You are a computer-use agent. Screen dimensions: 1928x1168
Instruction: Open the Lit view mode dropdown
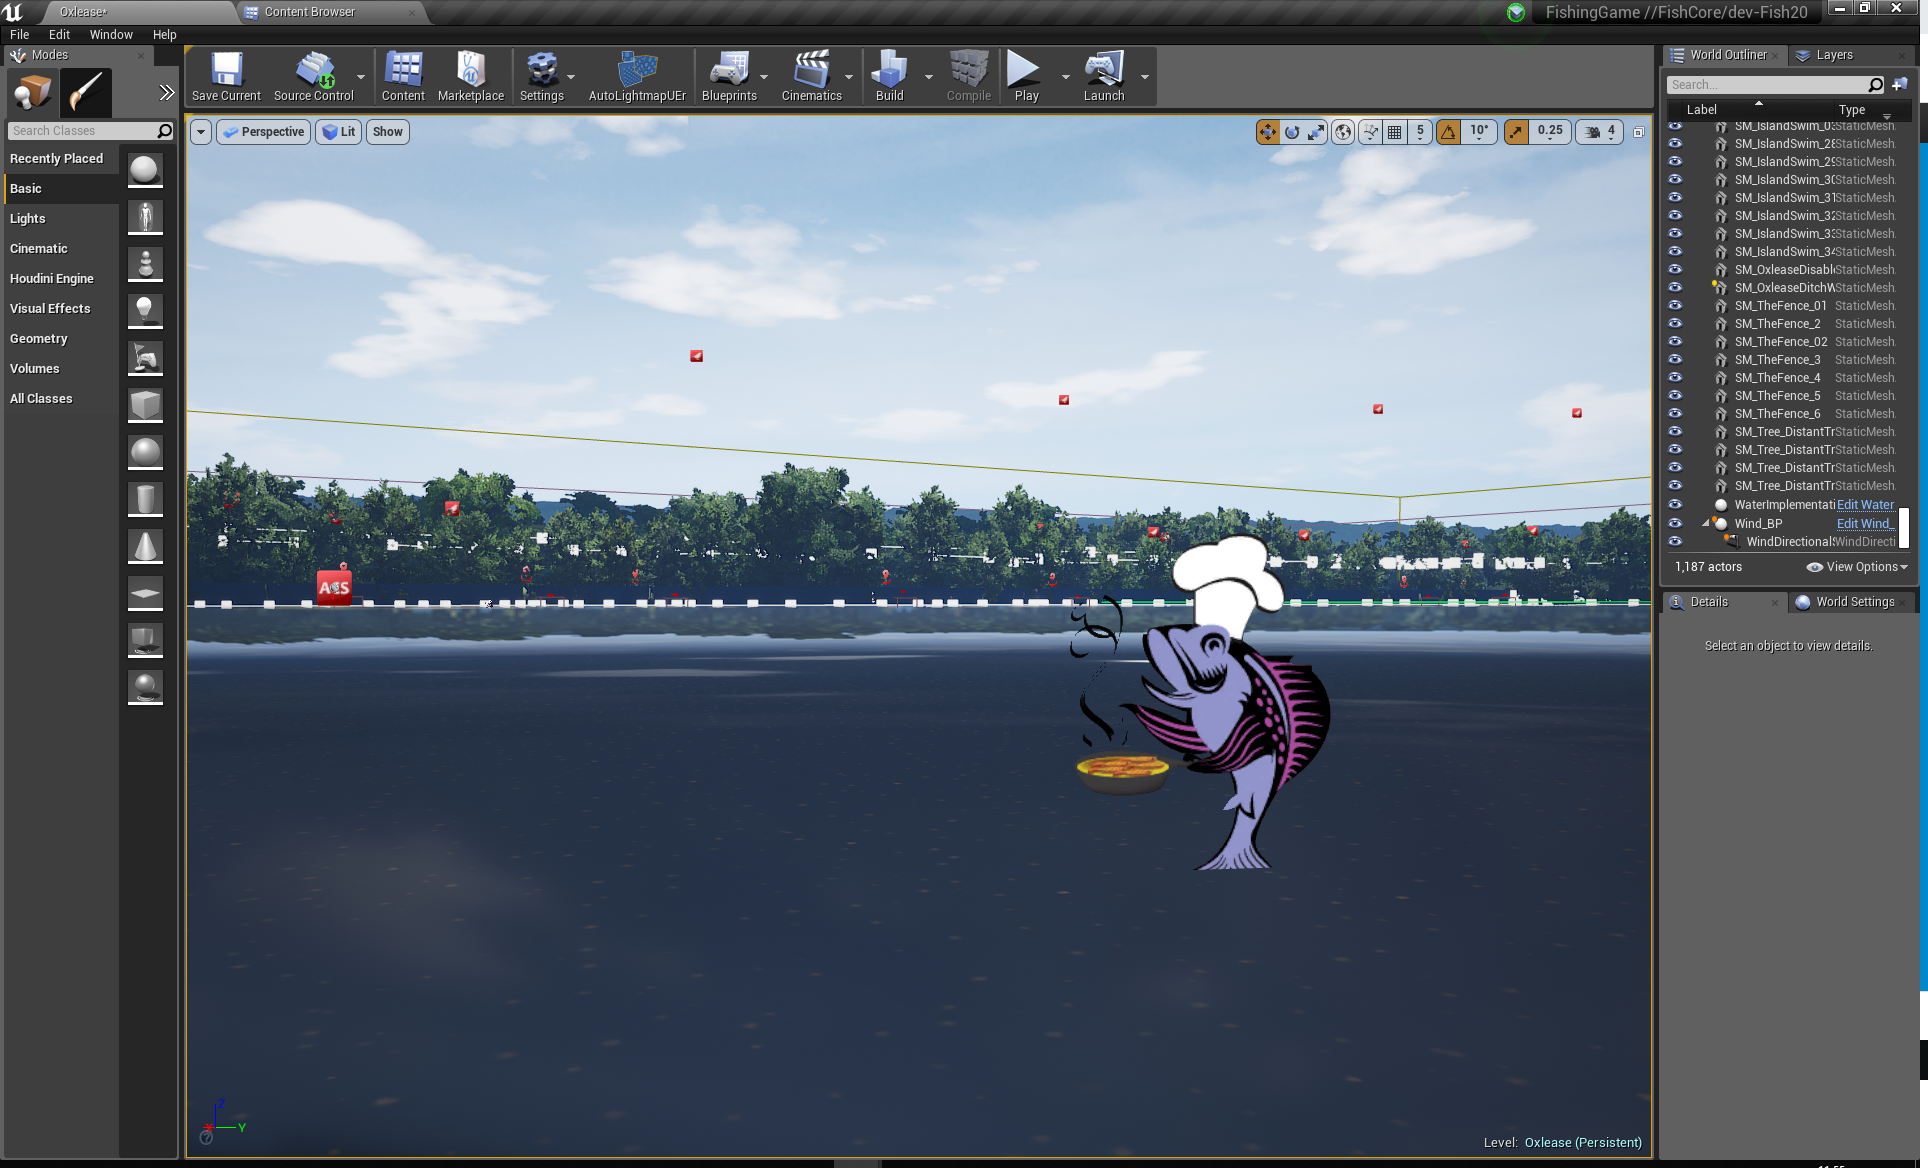coord(338,132)
